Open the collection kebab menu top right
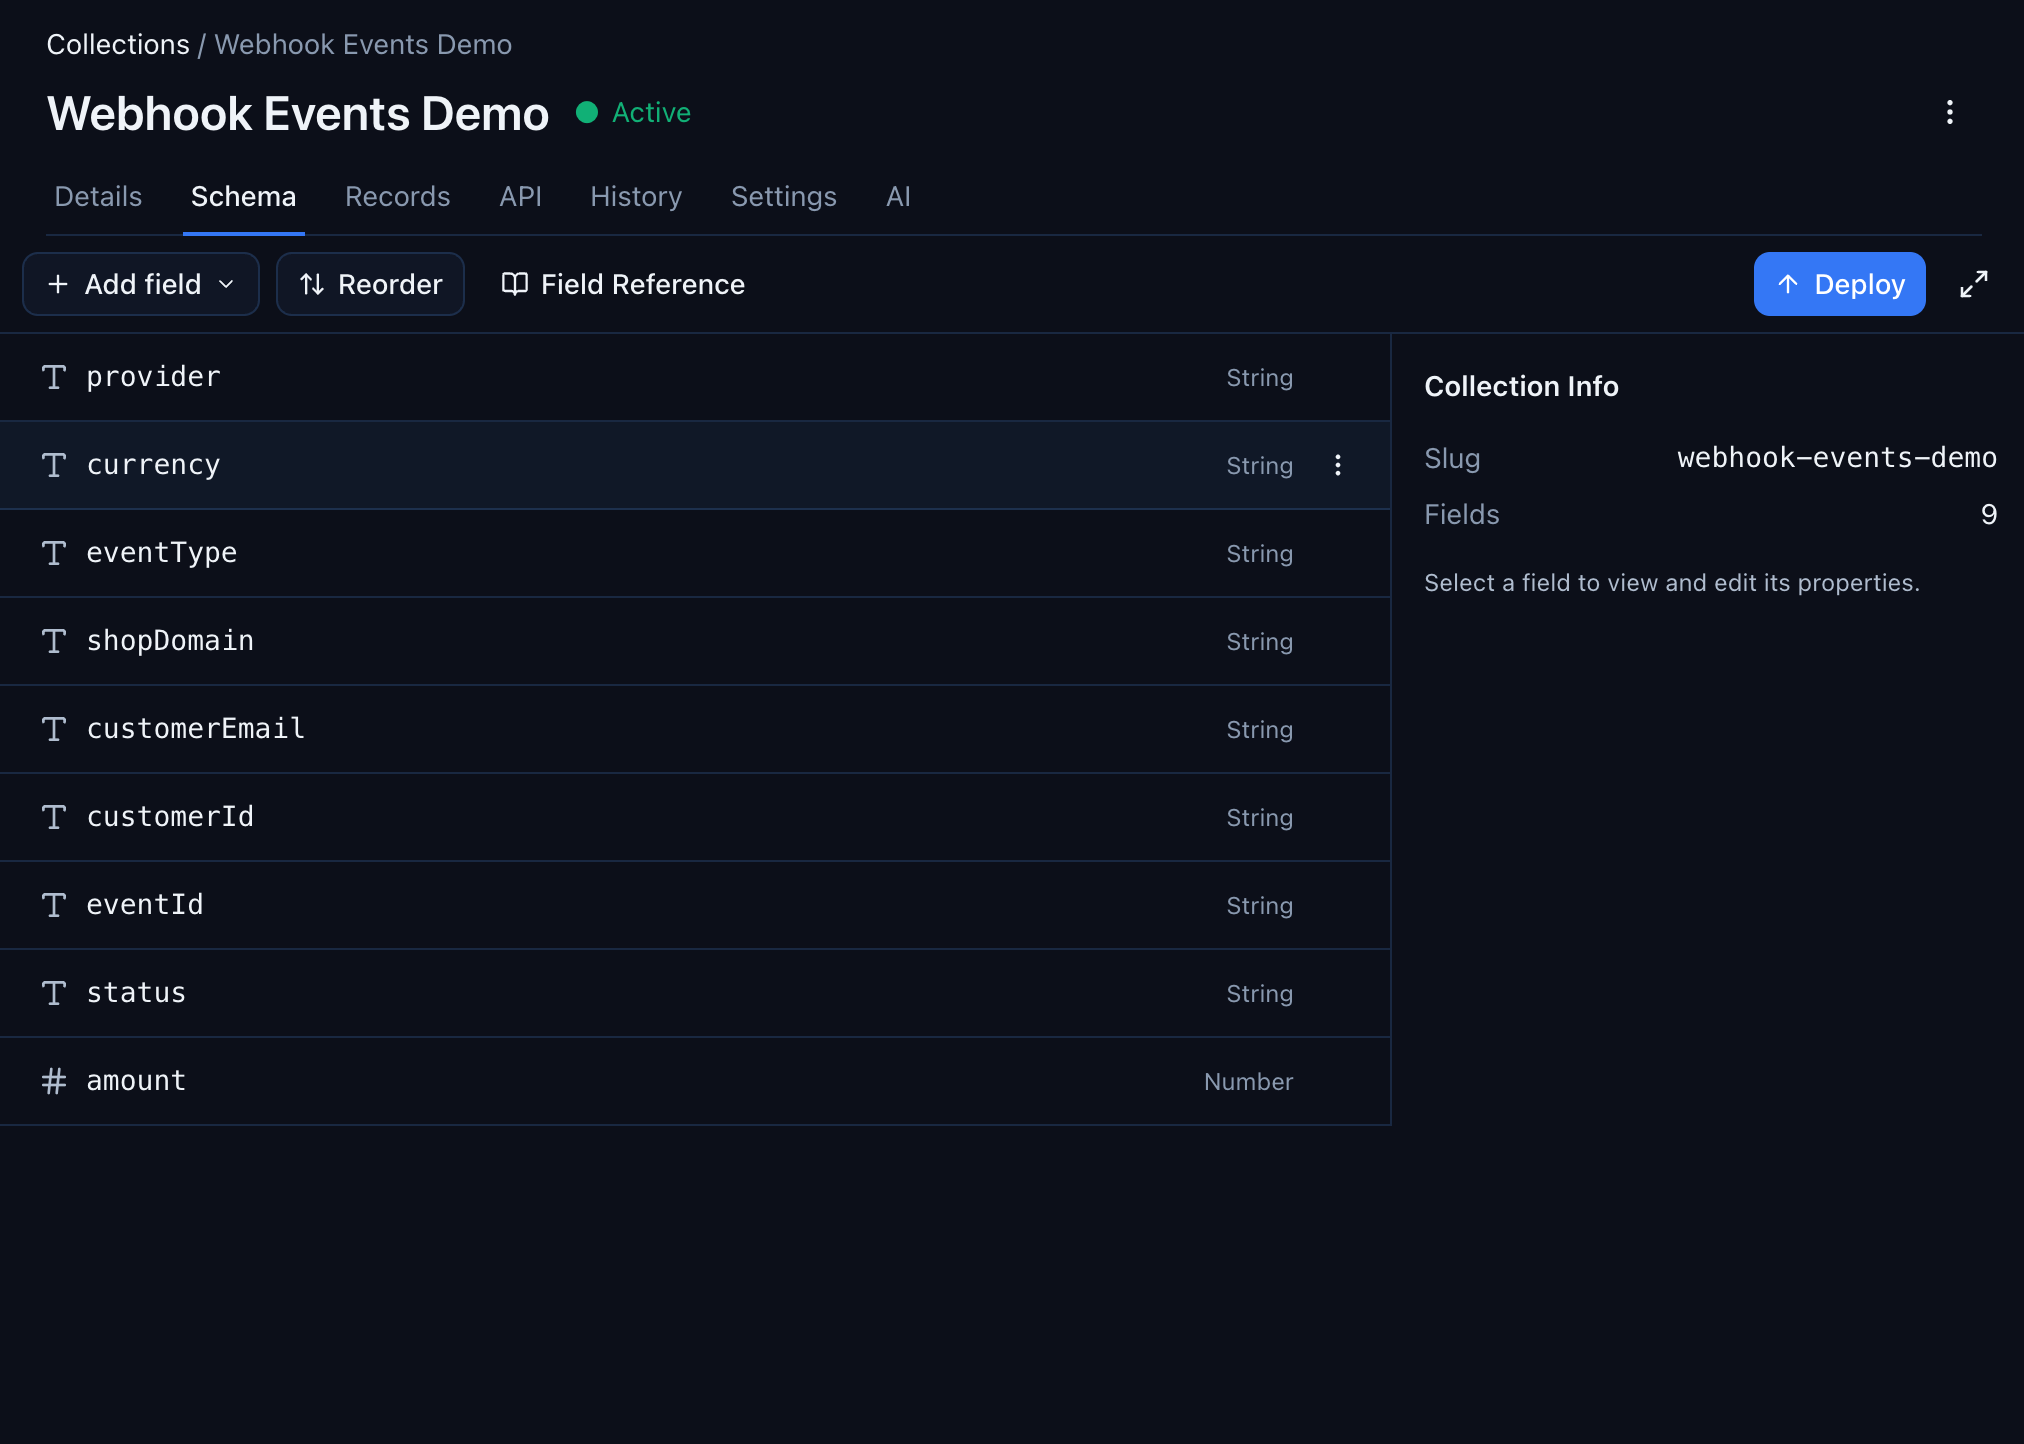Image resolution: width=2024 pixels, height=1444 pixels. pos(1949,112)
